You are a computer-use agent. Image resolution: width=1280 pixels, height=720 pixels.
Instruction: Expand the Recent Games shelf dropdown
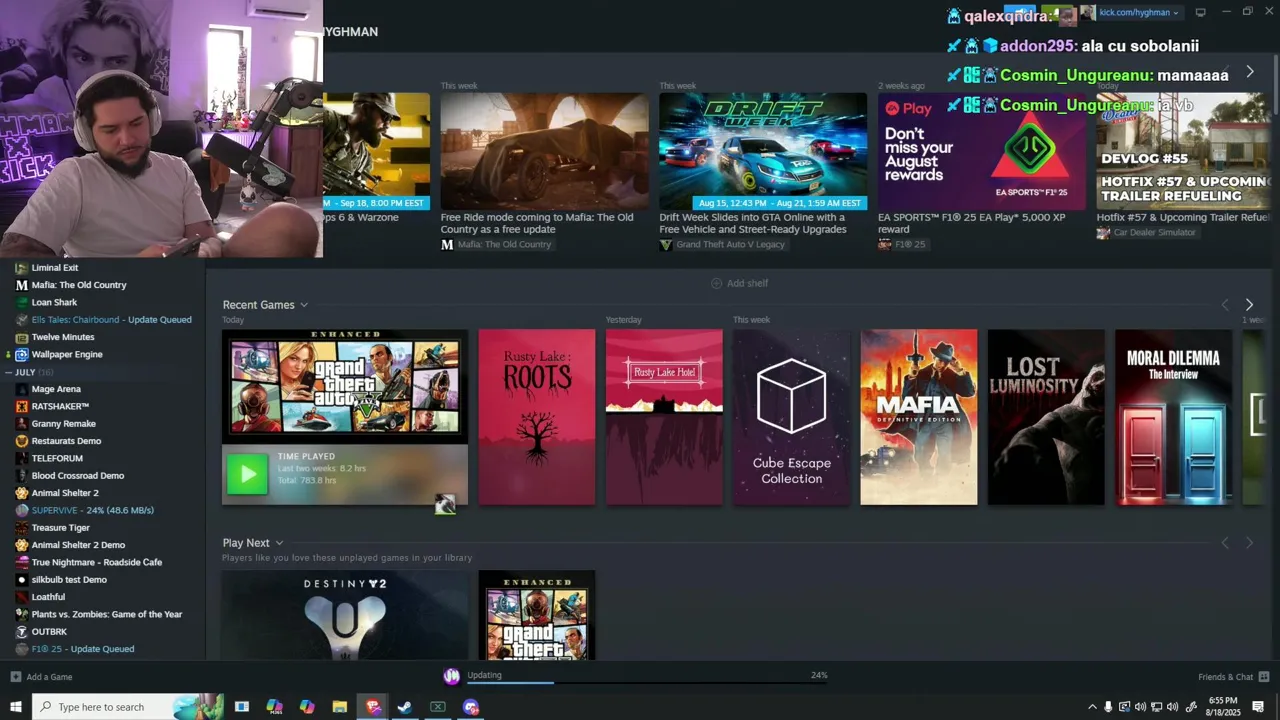(304, 305)
